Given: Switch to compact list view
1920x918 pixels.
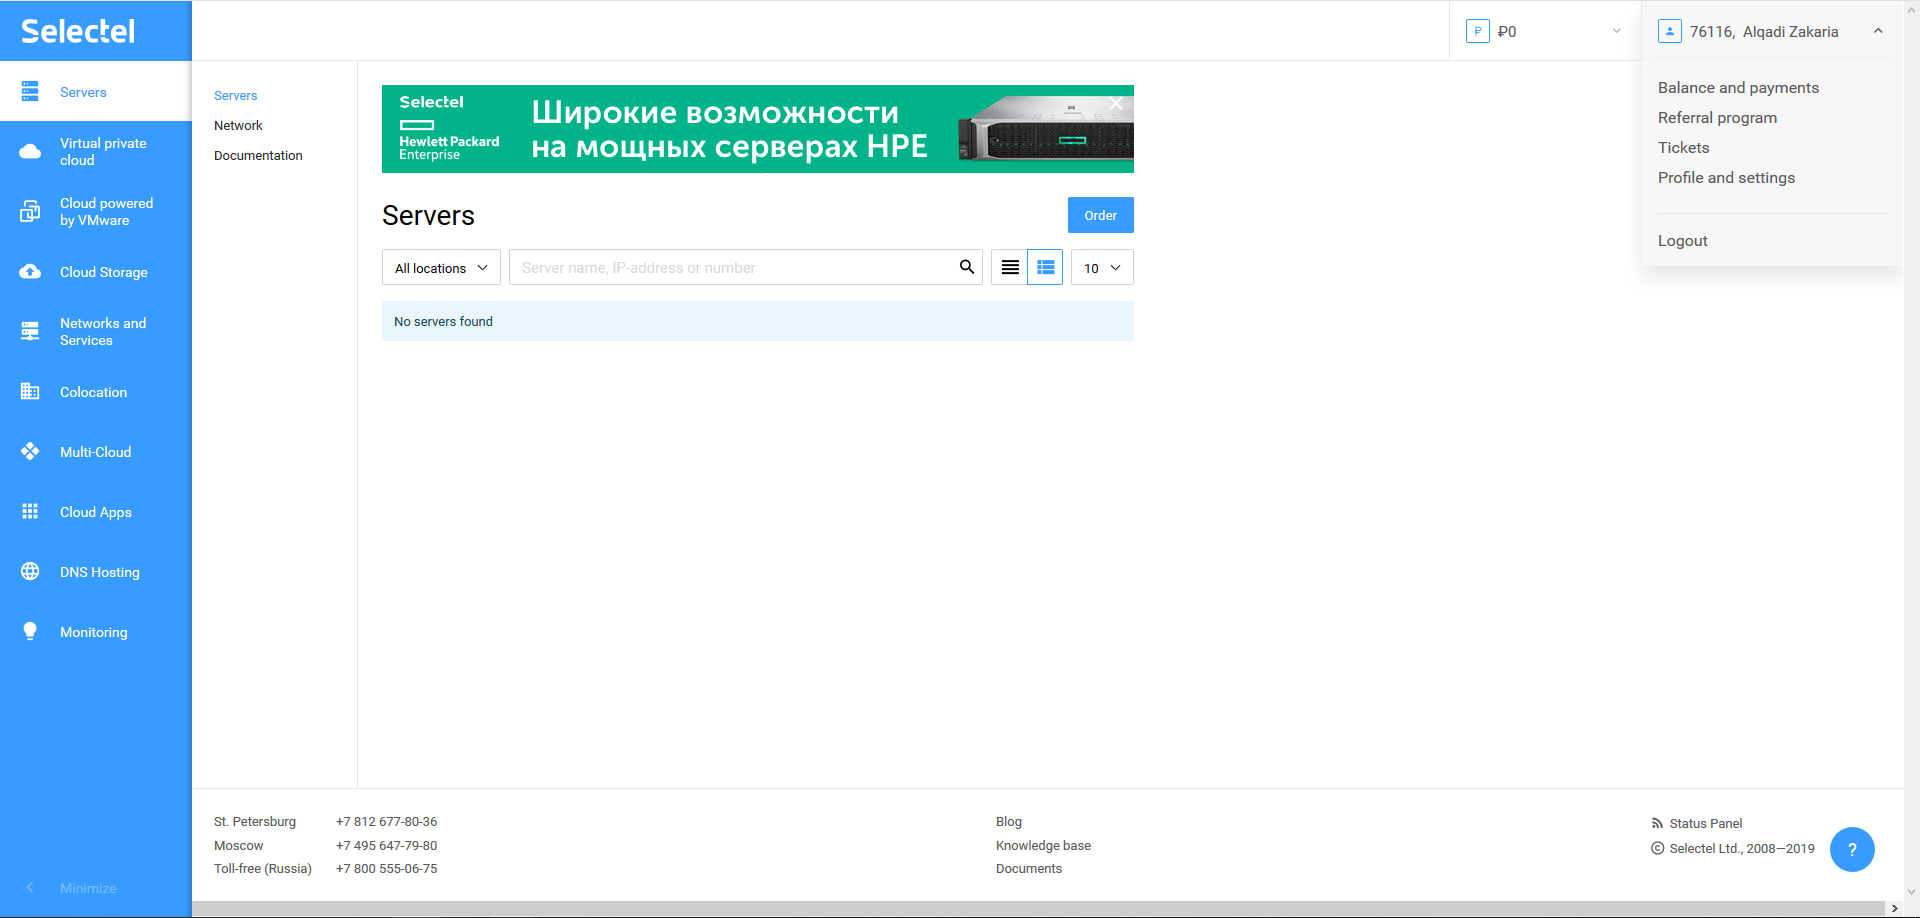Looking at the screenshot, I should (x=1010, y=267).
